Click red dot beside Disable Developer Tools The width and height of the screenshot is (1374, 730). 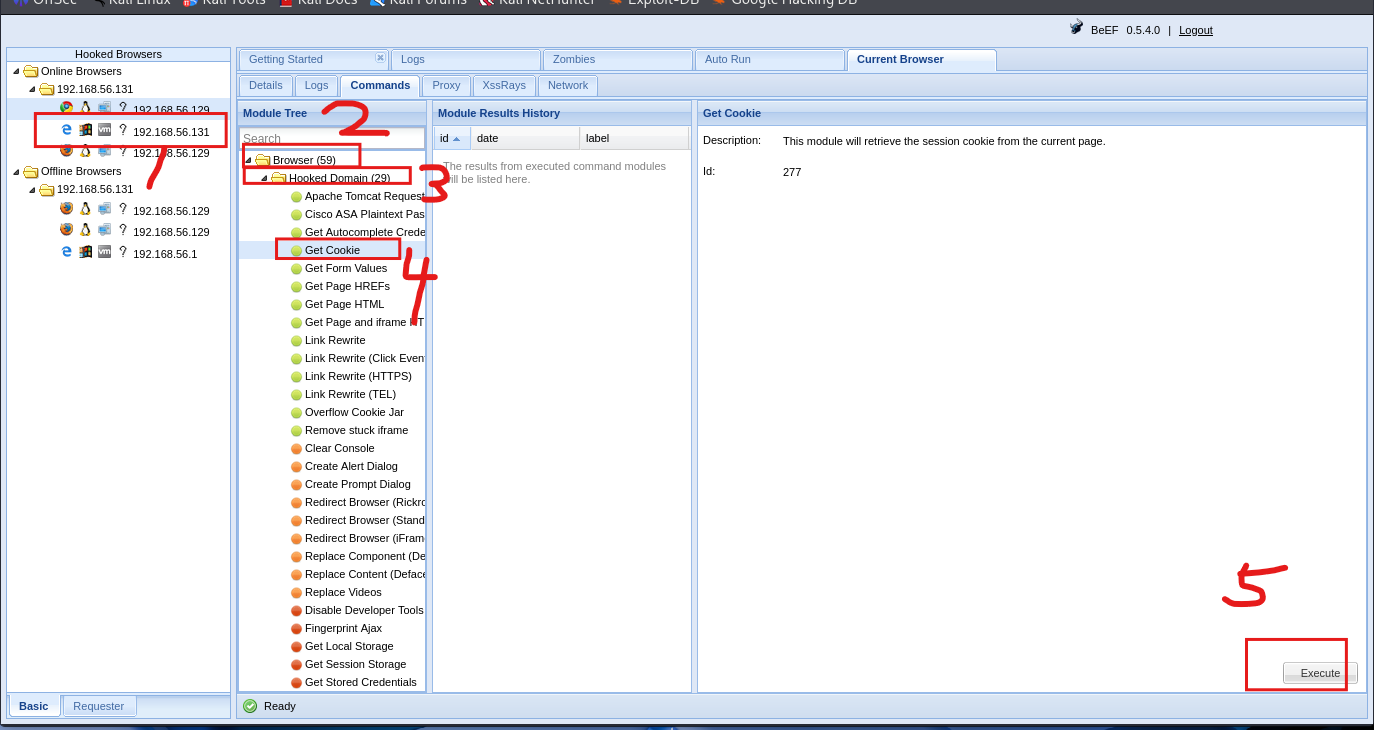point(296,610)
